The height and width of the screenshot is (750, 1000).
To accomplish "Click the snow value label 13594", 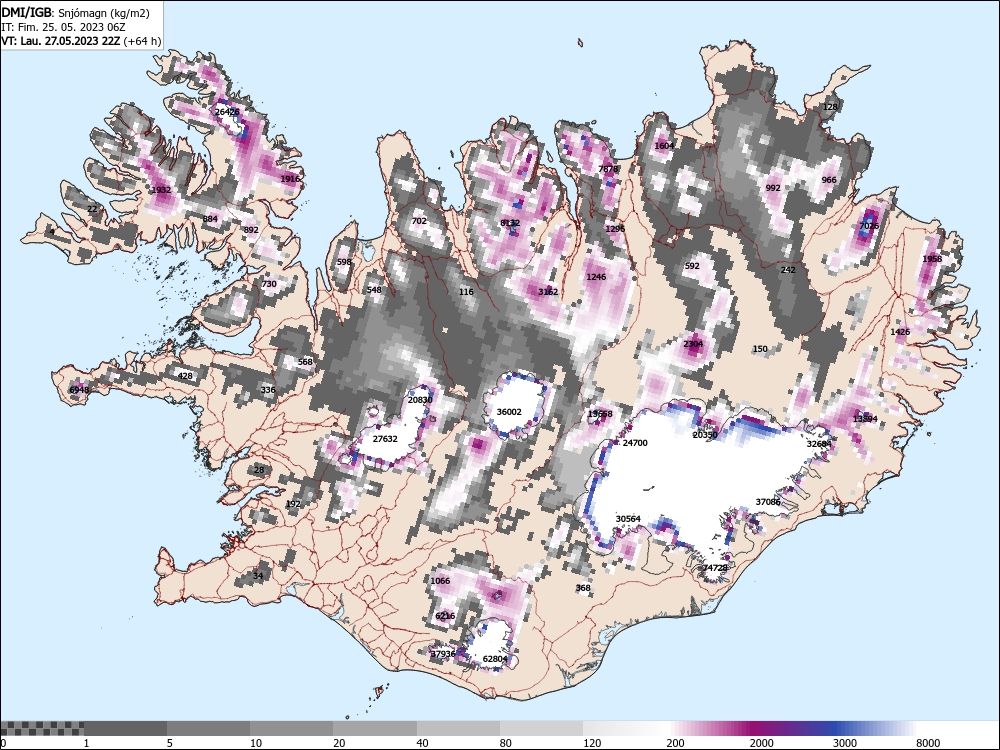I will coord(865,419).
